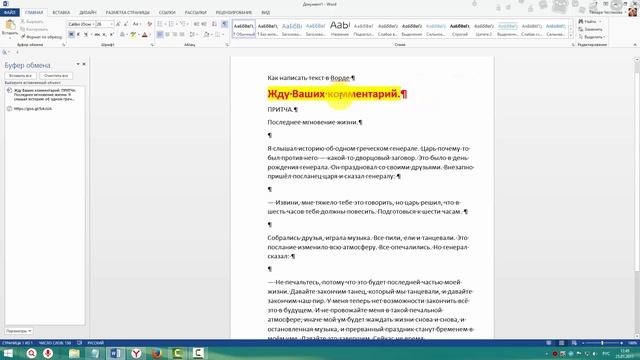
Task: Sort paragraphs with the sort icon
Action: (214, 24)
